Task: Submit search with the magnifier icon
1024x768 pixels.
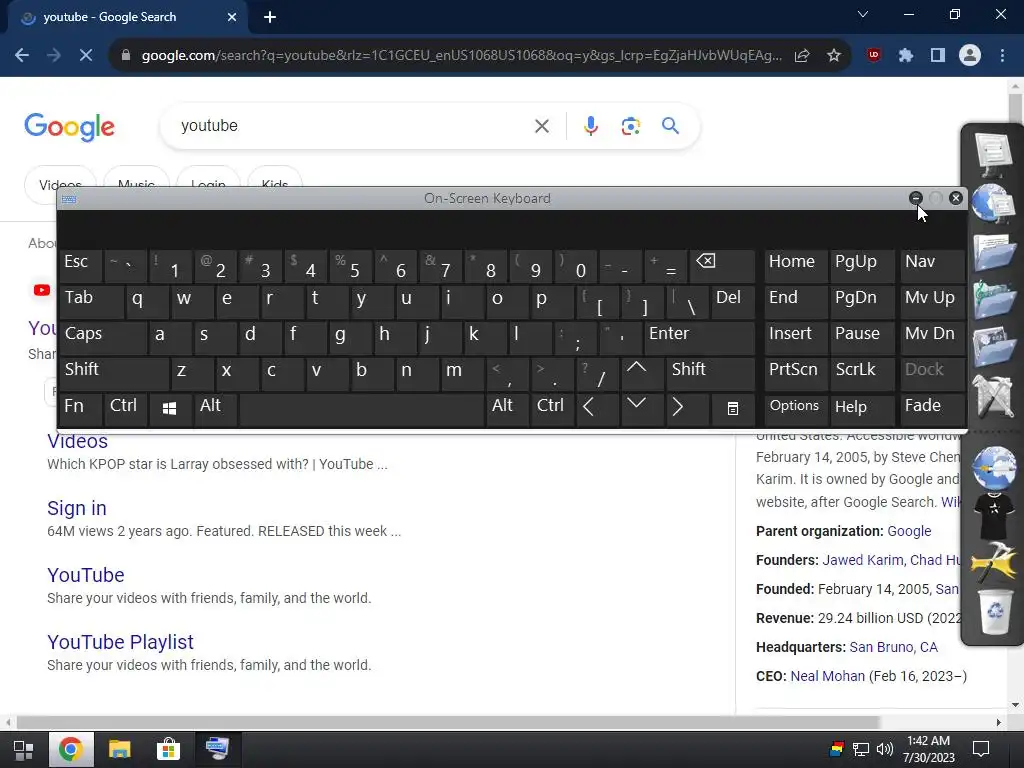Action: (671, 125)
